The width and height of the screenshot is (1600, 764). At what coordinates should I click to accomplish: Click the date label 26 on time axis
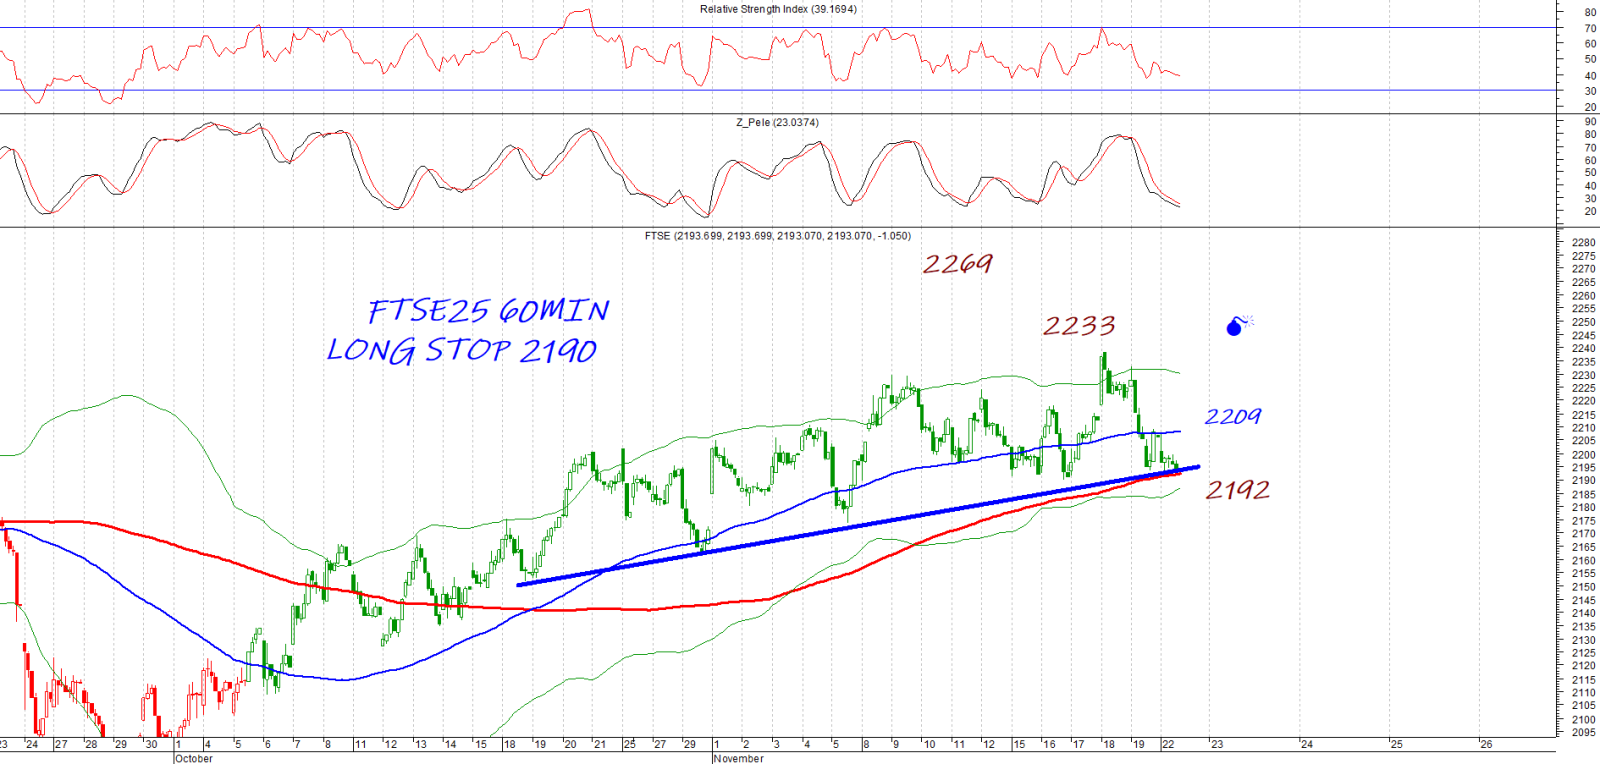point(1487,744)
